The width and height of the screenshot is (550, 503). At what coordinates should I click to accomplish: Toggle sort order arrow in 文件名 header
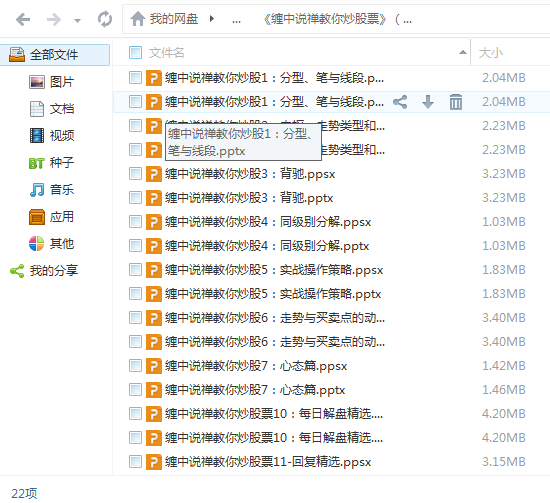(462, 52)
